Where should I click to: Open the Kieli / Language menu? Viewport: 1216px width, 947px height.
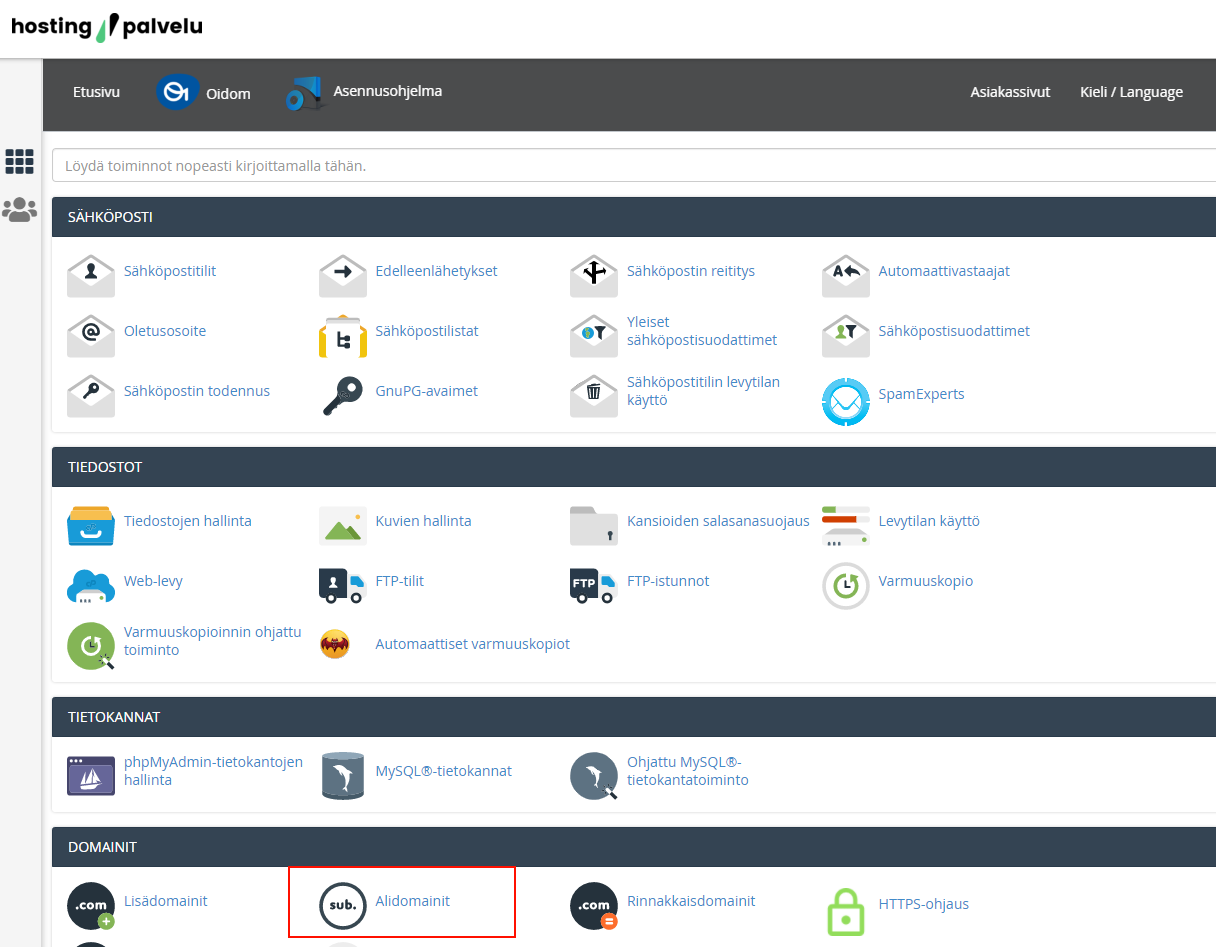(1131, 92)
